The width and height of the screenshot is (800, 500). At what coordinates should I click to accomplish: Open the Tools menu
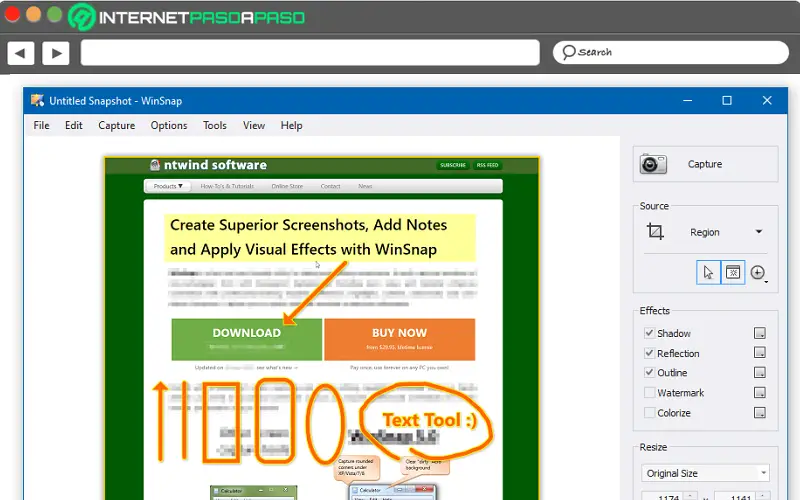click(215, 126)
